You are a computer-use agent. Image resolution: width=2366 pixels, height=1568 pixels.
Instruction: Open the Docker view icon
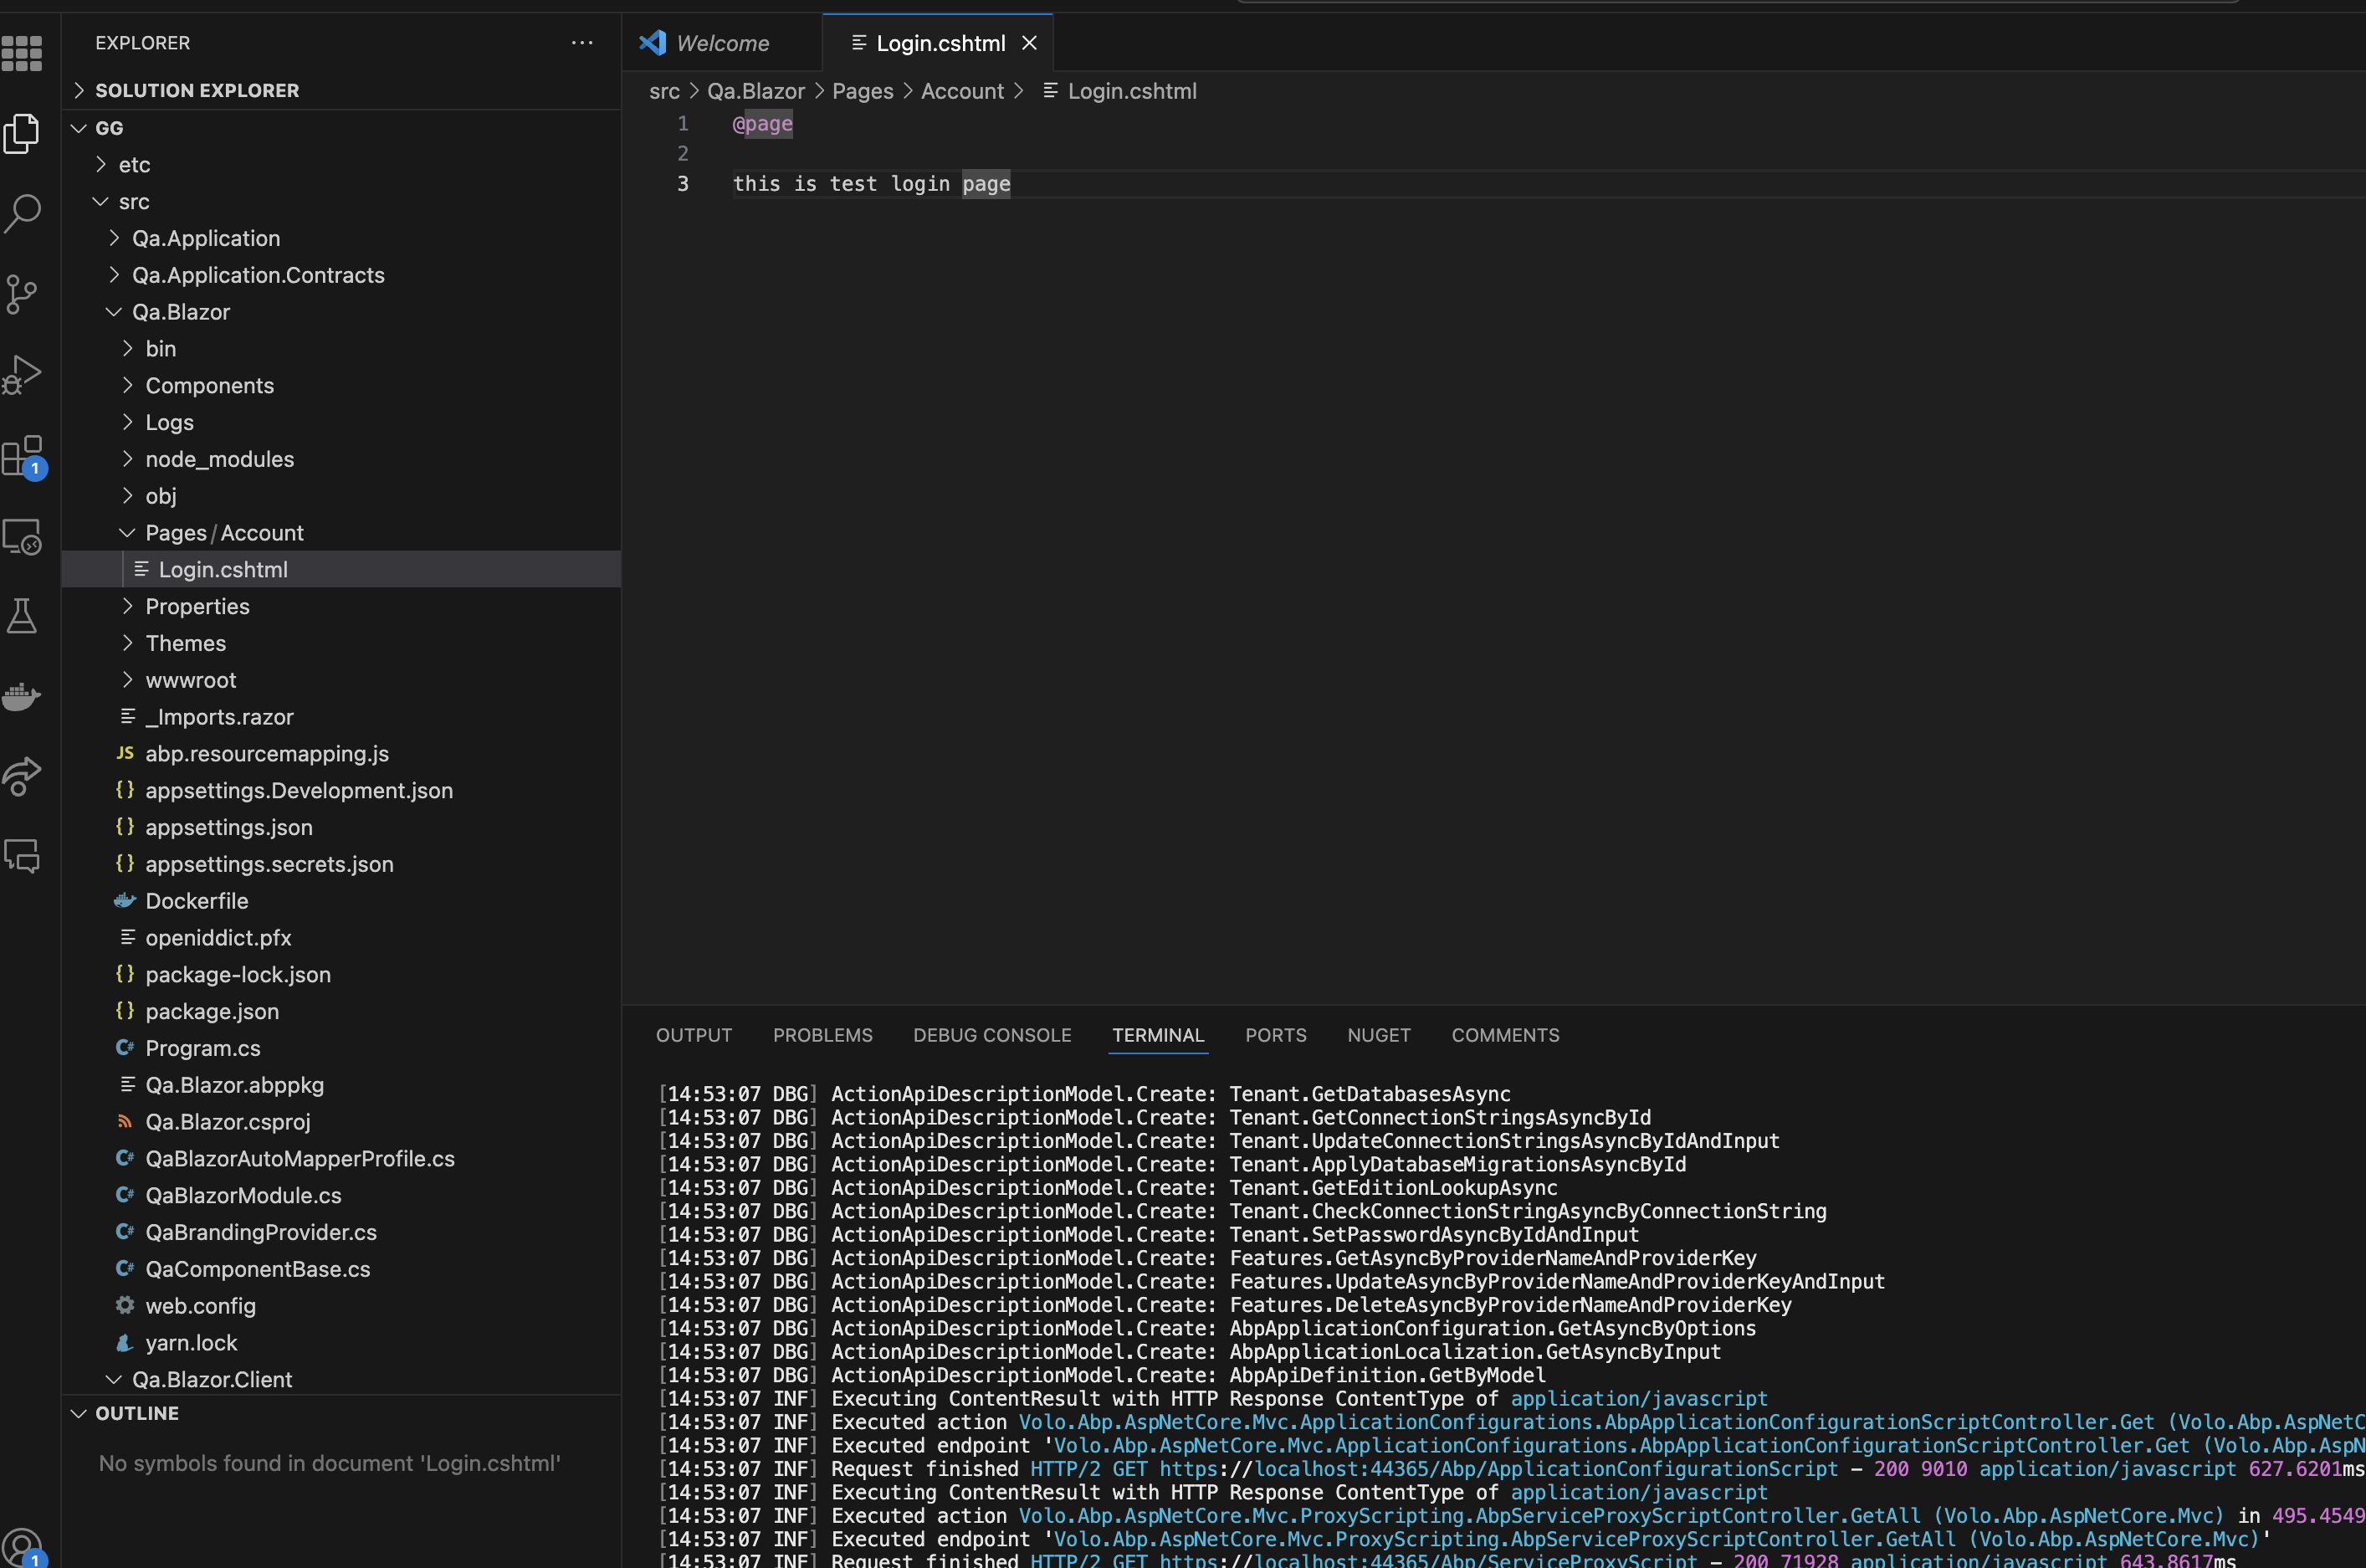coord(22,696)
